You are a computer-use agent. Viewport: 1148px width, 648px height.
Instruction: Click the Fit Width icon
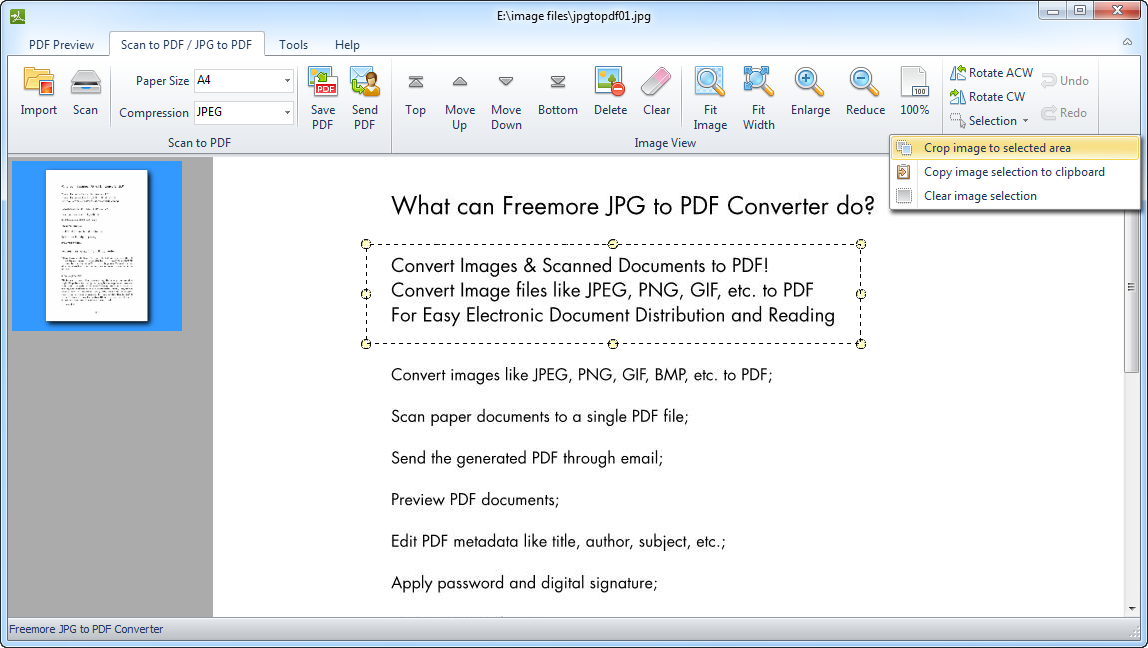pyautogui.click(x=758, y=82)
